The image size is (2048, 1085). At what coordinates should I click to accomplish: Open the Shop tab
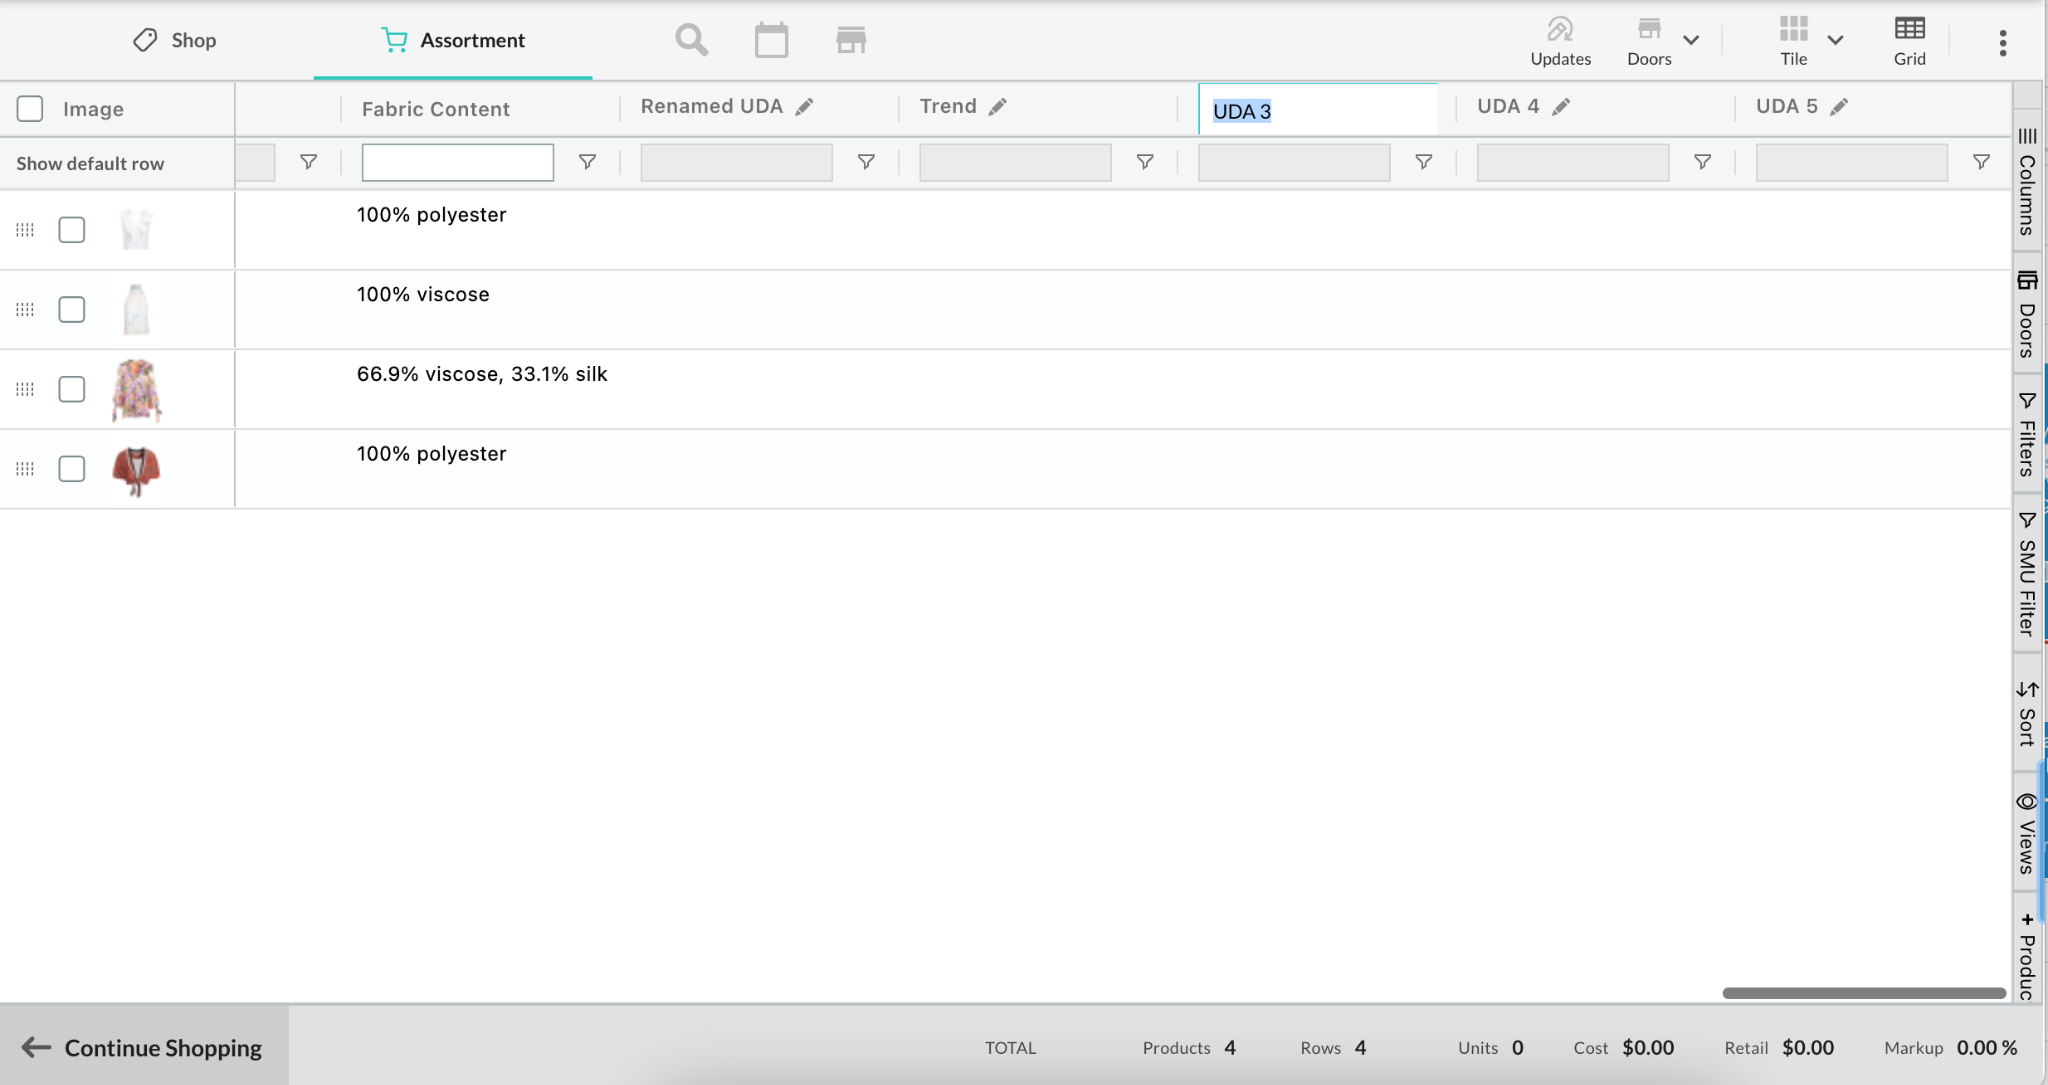tap(174, 40)
